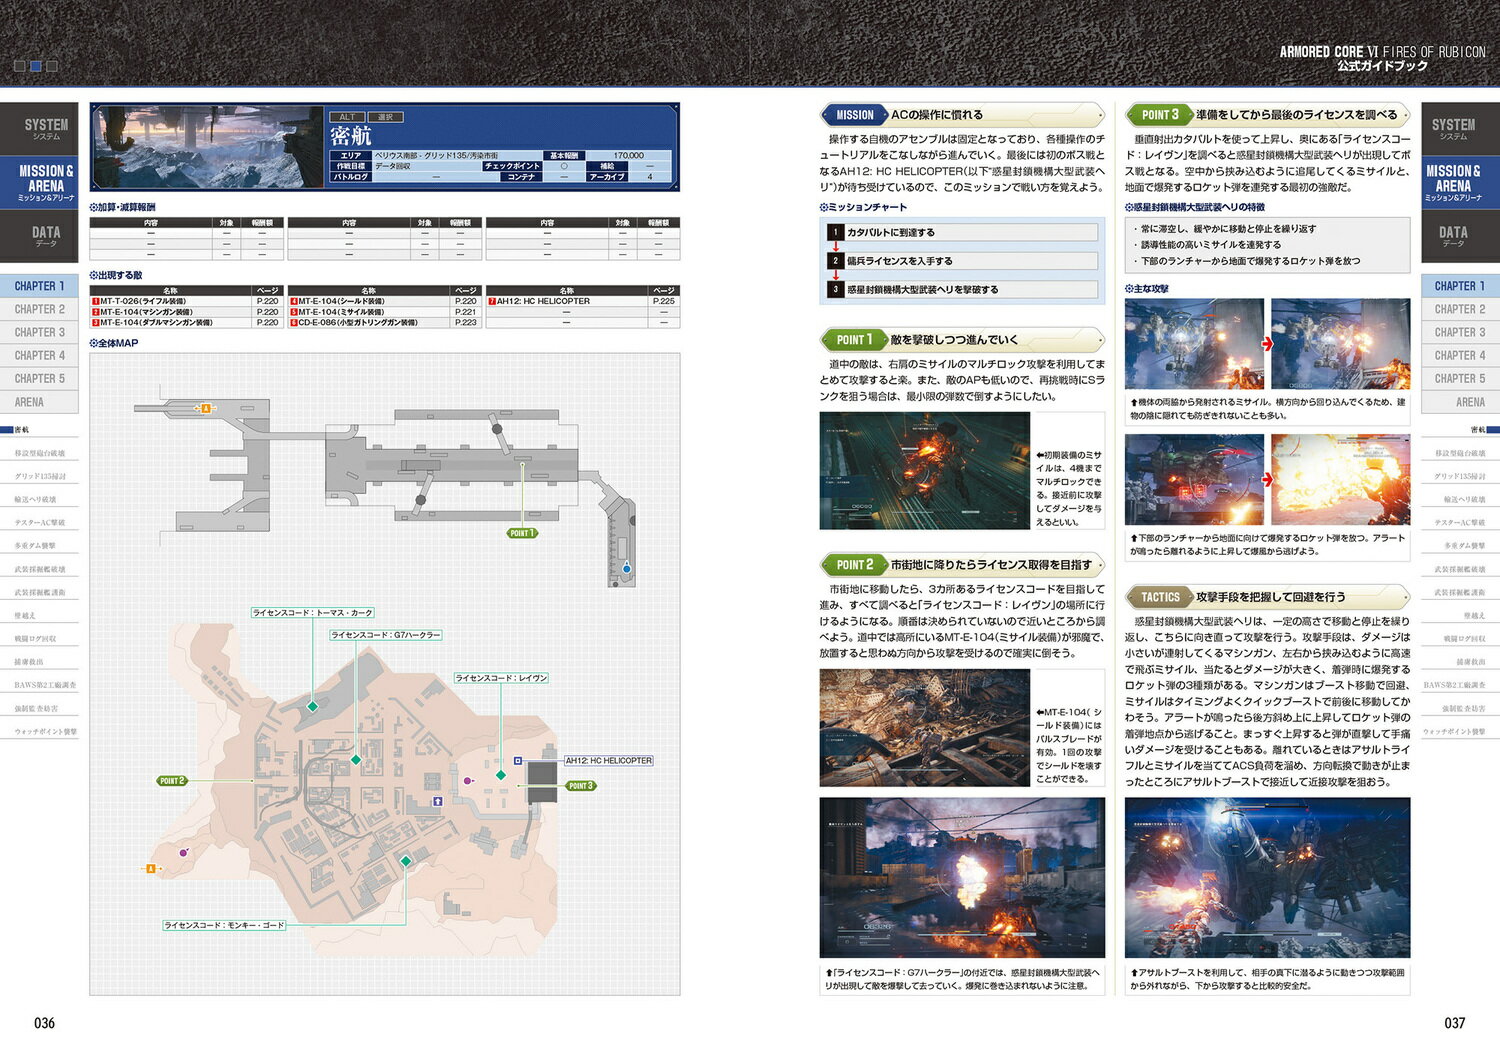
Task: Click the POINT 1 combat screenshot
Action: coord(924,471)
